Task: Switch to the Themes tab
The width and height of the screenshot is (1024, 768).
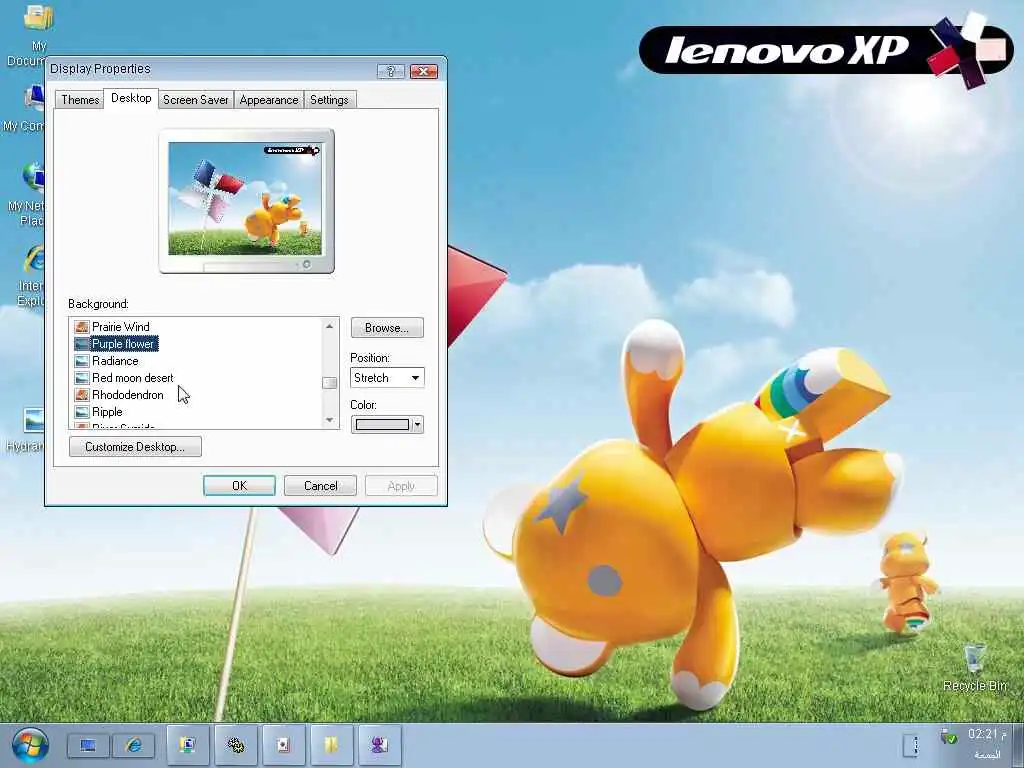Action: (x=80, y=99)
